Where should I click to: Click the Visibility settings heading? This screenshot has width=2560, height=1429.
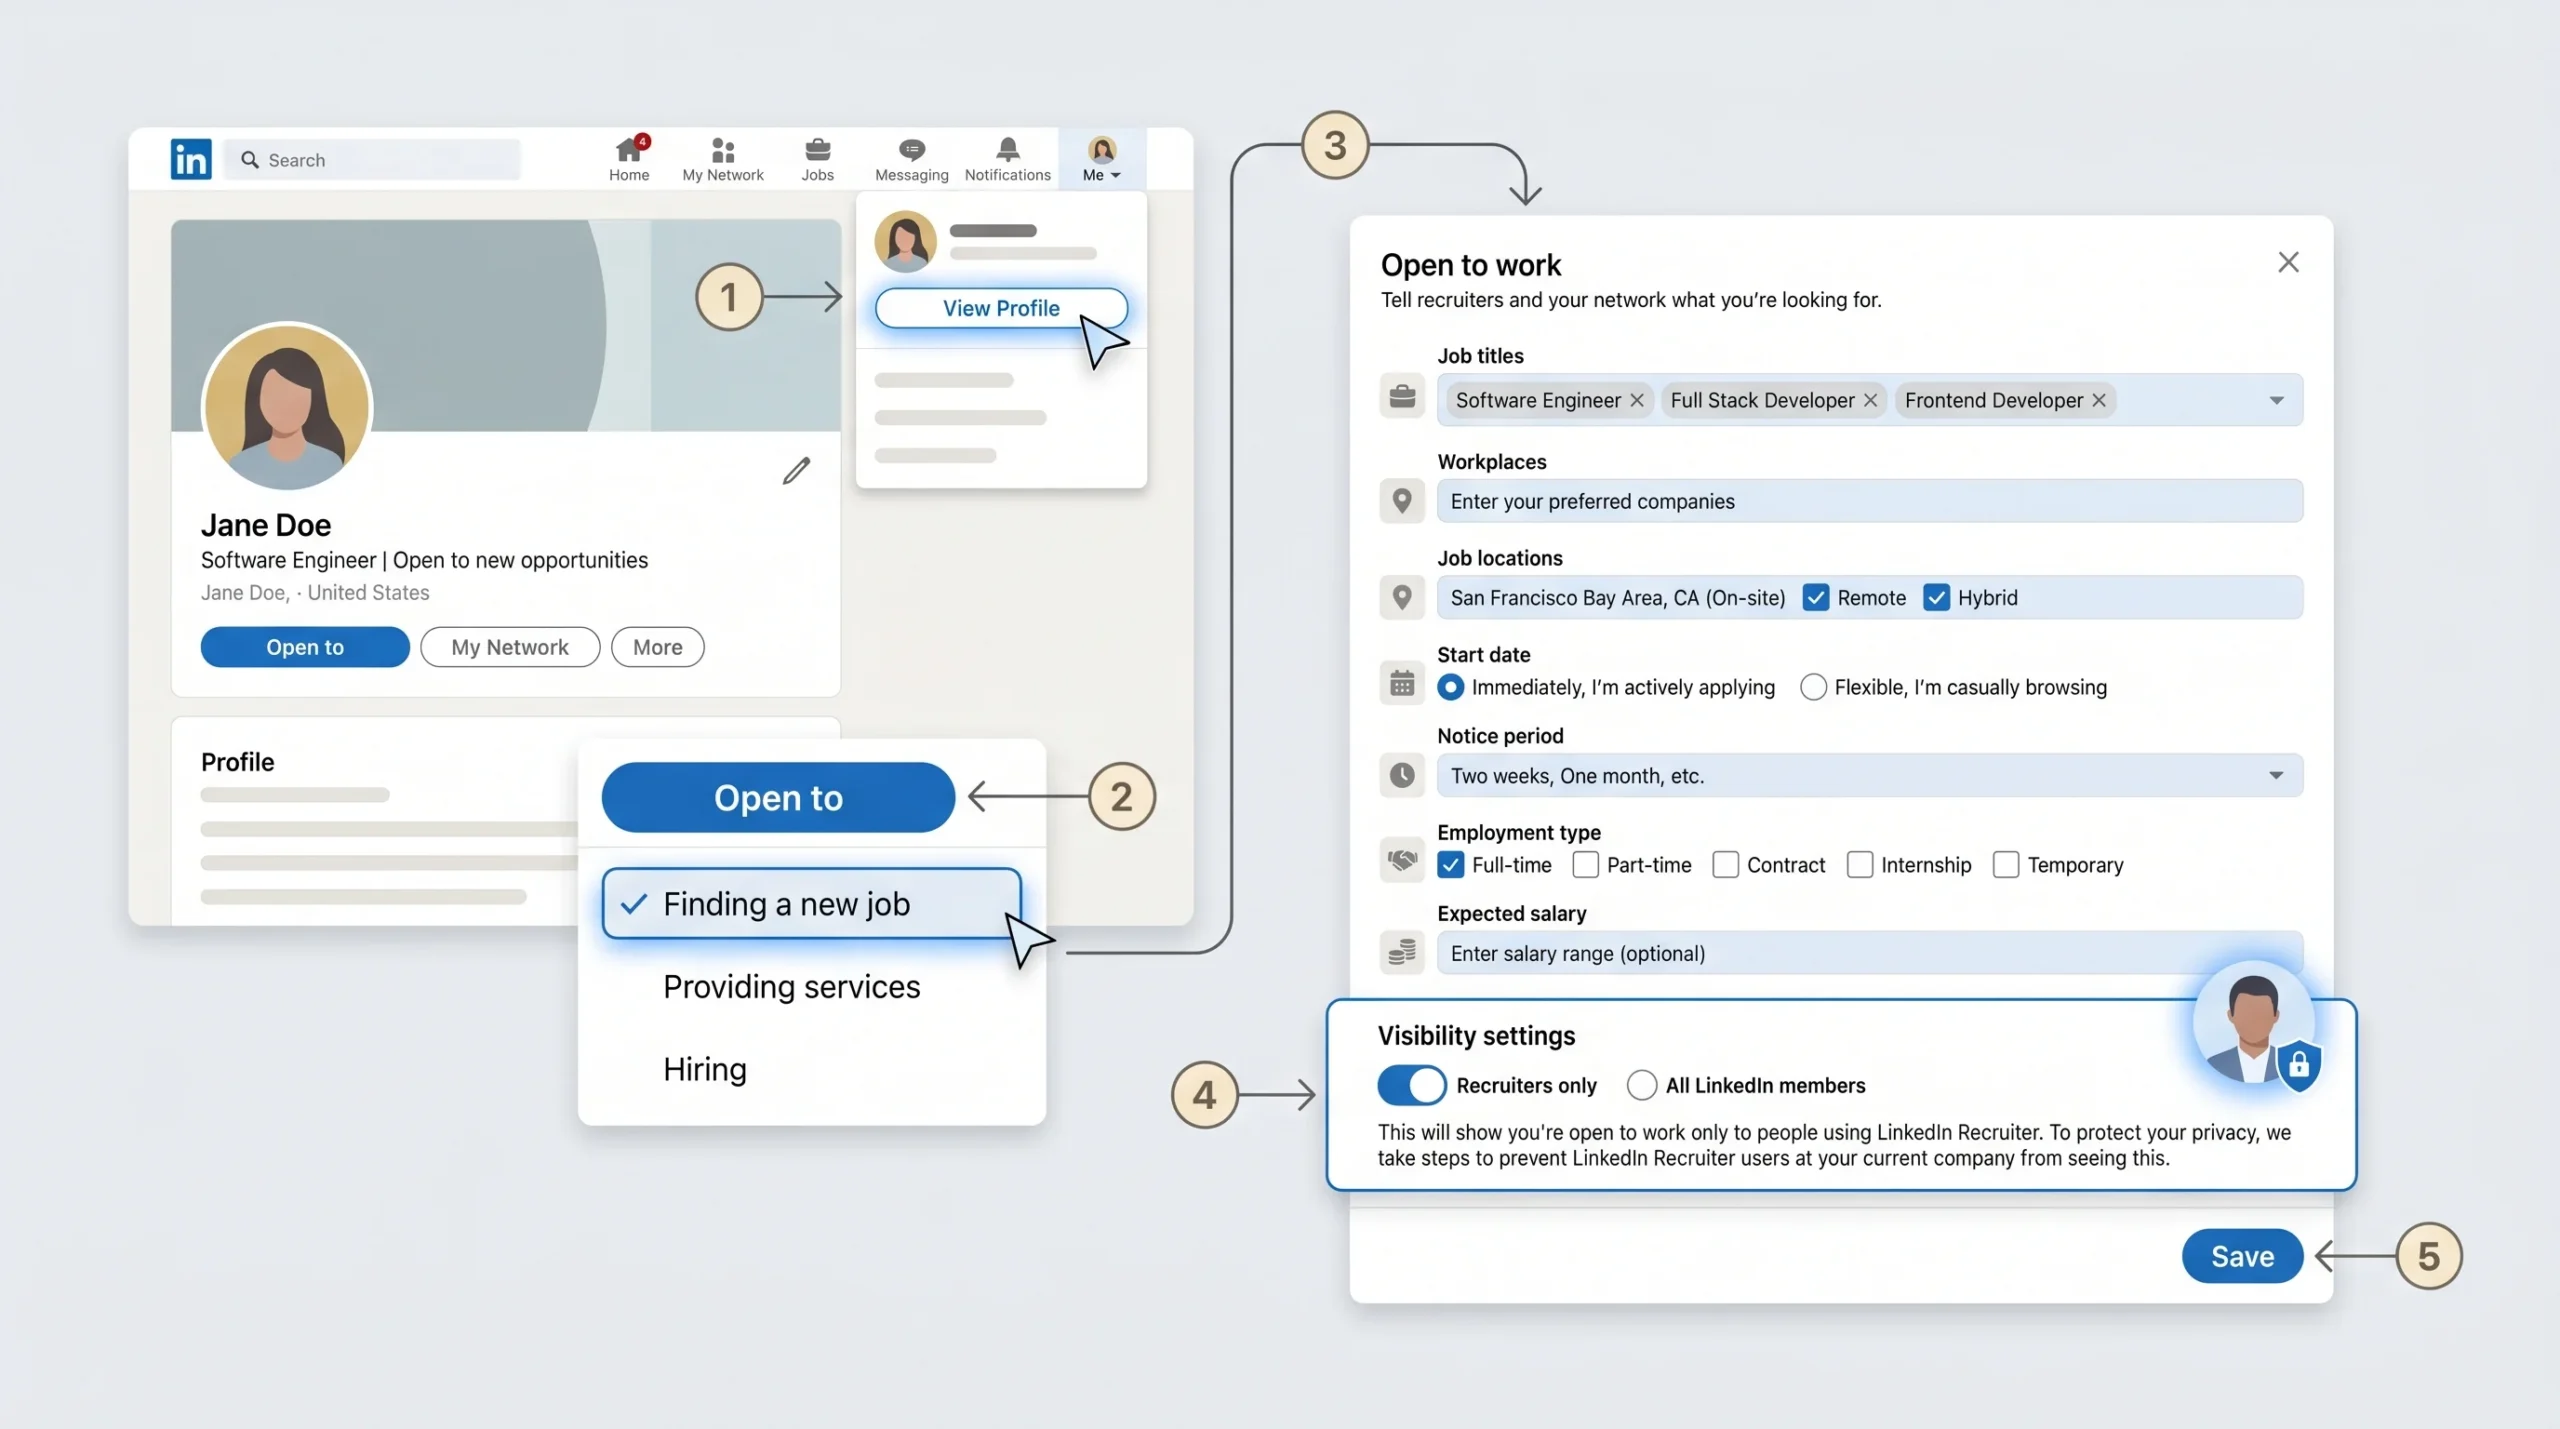tap(1476, 1036)
